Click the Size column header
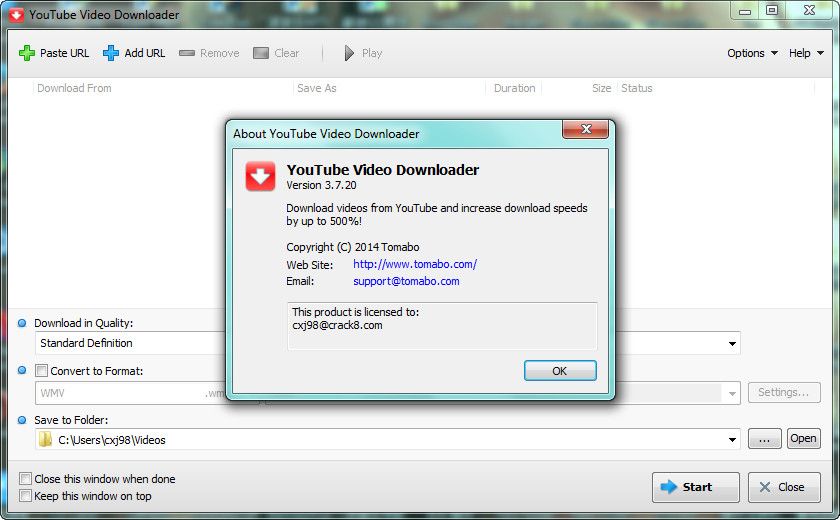Screen dimensions: 840x520 (x=601, y=88)
